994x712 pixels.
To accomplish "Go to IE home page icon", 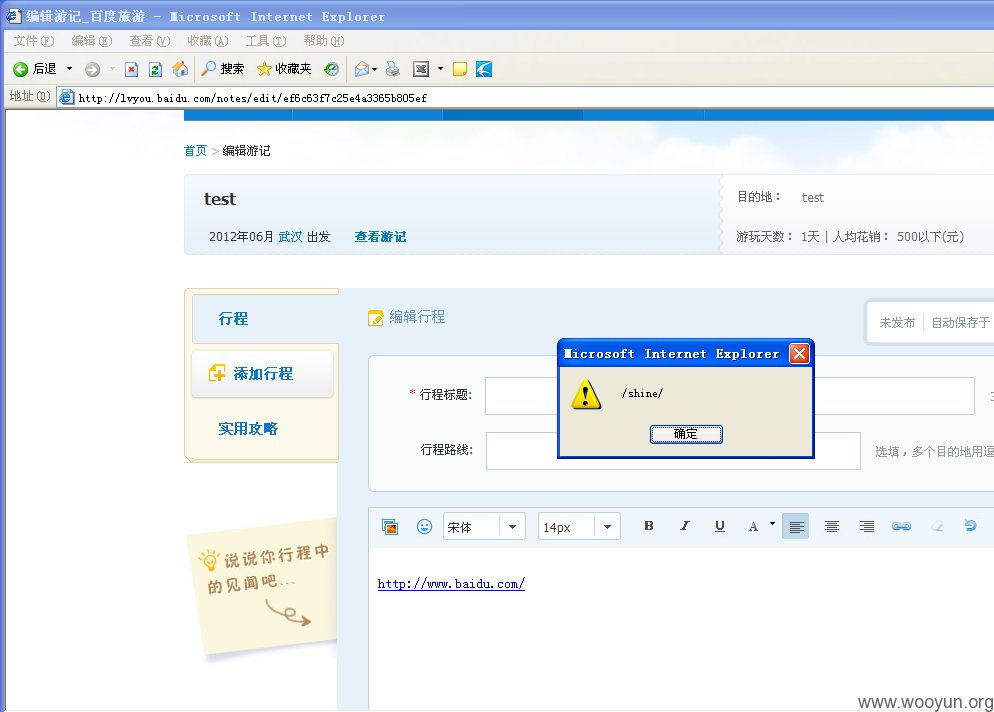I will point(180,68).
